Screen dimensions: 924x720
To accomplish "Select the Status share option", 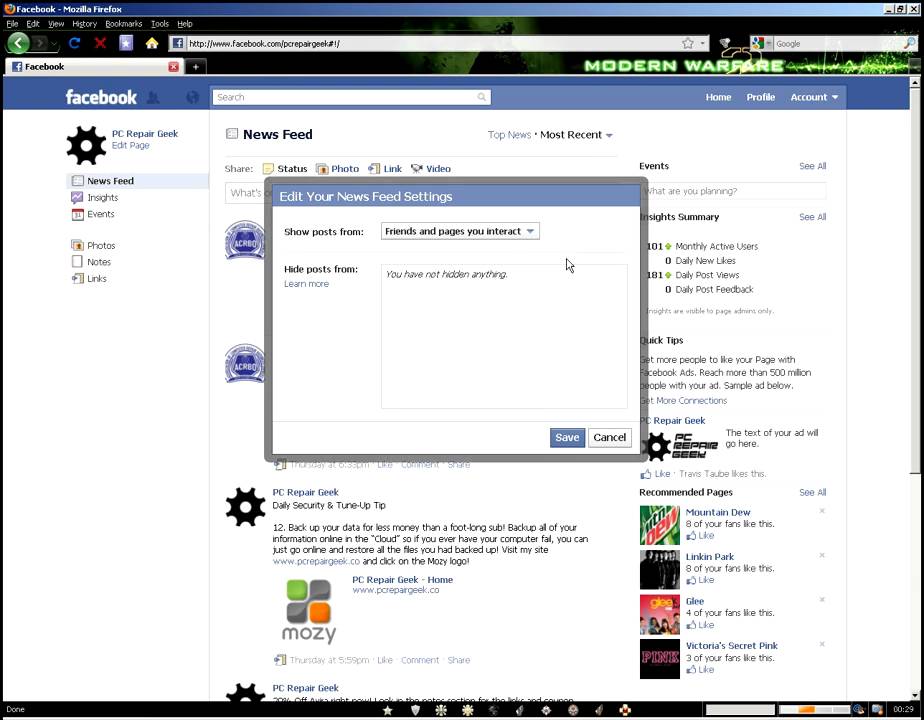I will click(285, 169).
